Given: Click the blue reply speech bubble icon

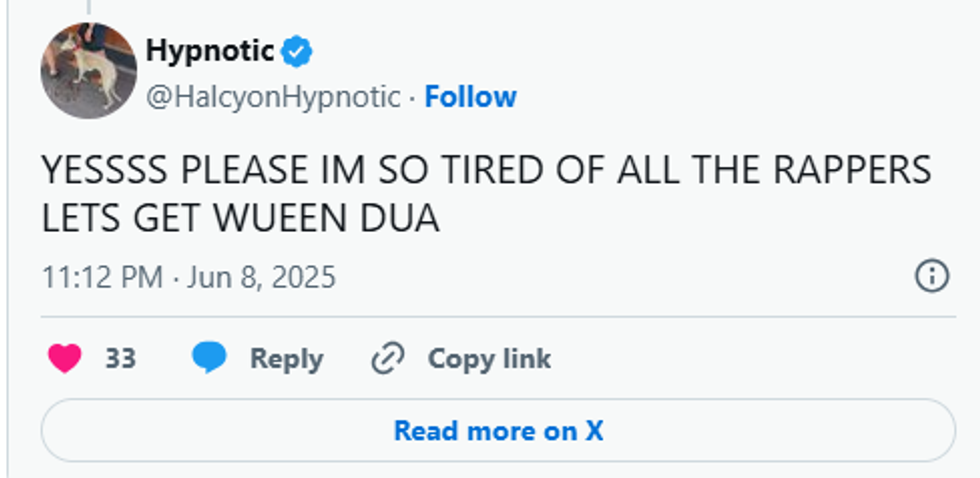Looking at the screenshot, I should pos(209,358).
